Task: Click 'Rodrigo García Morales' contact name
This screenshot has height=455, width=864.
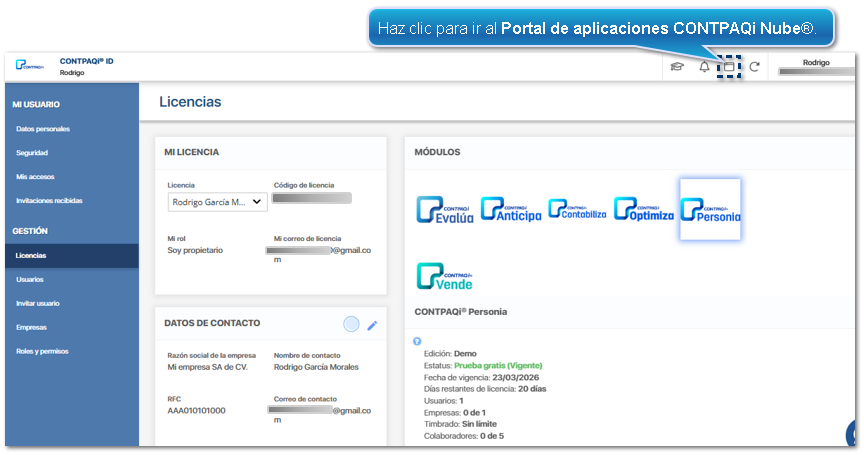Action: pos(316,367)
